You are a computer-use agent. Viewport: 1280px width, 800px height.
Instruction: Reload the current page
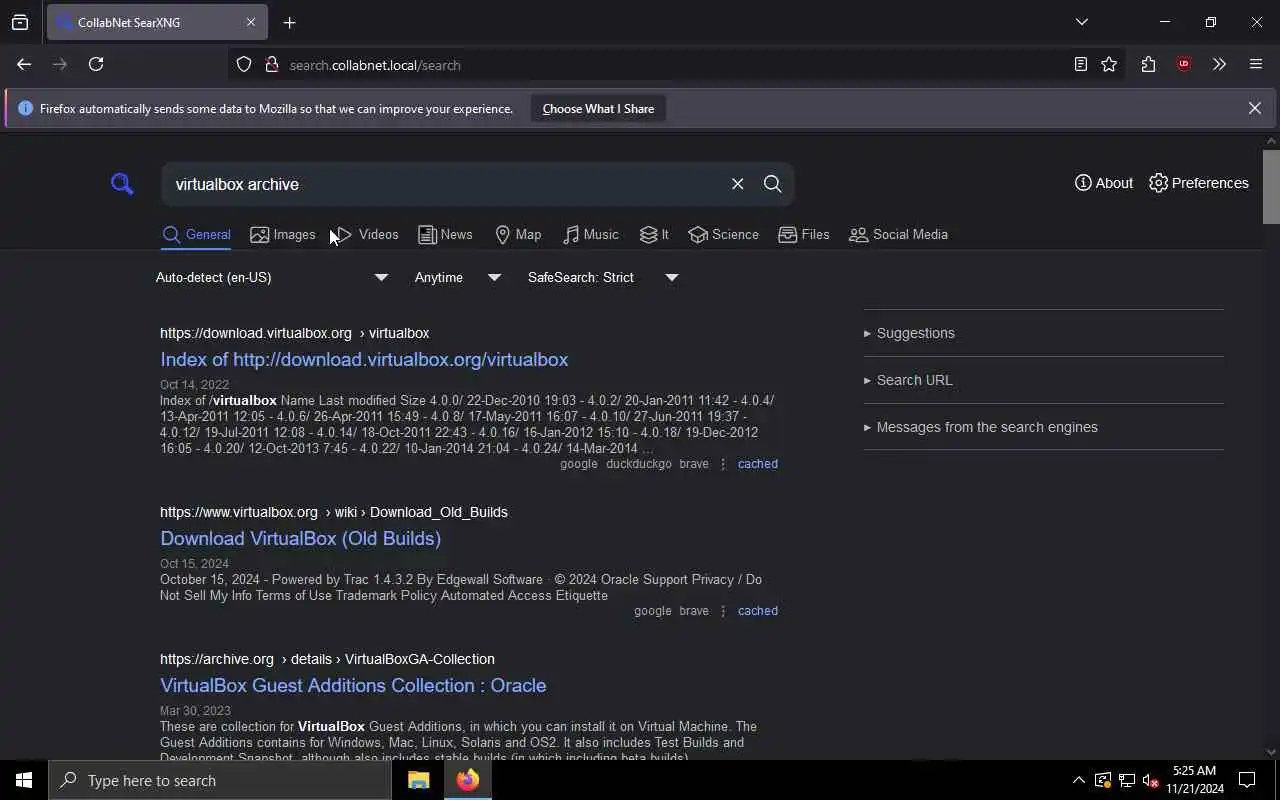[x=96, y=64]
